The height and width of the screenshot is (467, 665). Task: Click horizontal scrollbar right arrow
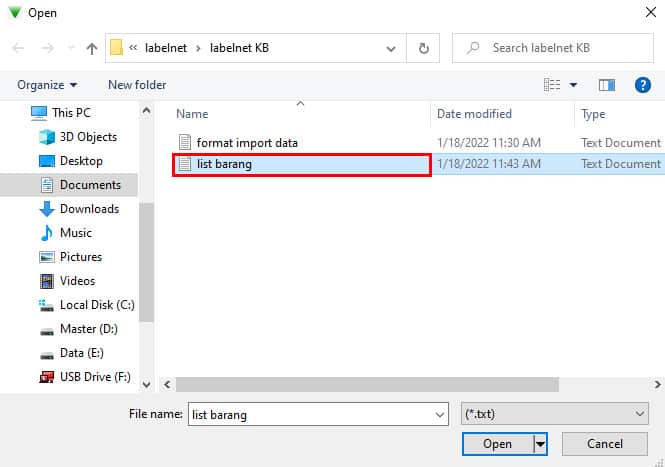657,385
